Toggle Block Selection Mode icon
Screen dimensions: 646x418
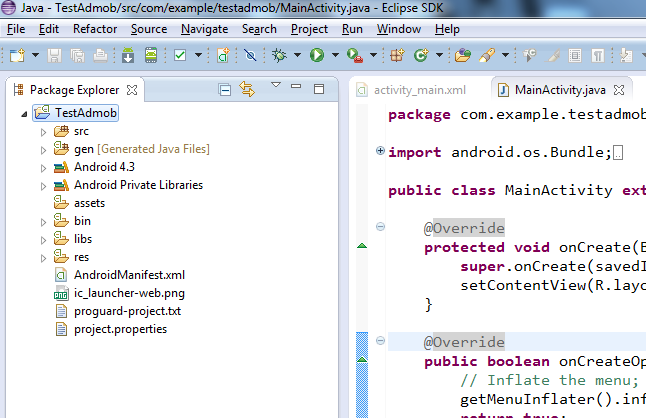point(575,55)
